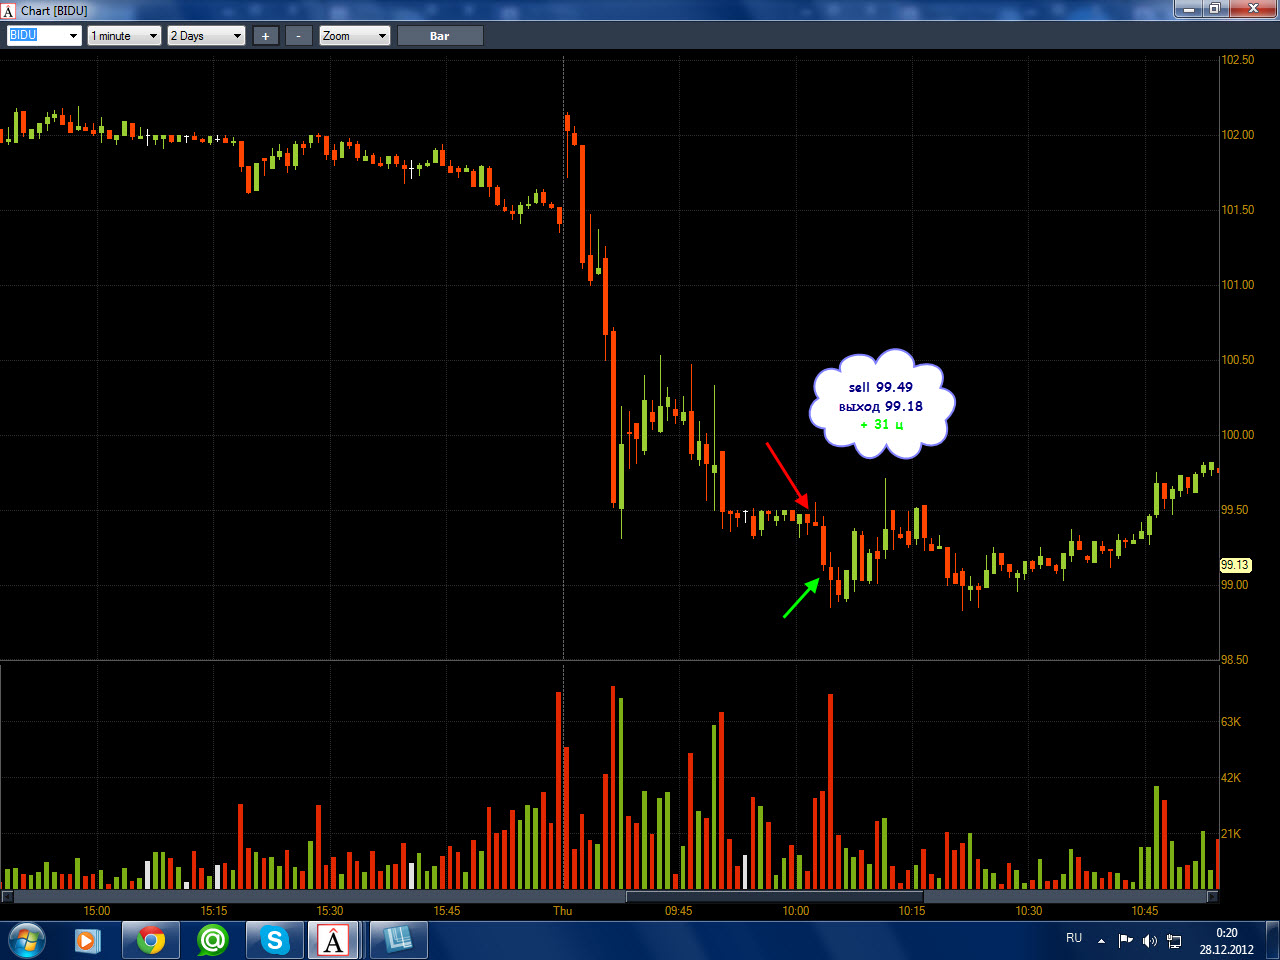Click the zoom in plus button
1280x960 pixels.
tap(265, 36)
